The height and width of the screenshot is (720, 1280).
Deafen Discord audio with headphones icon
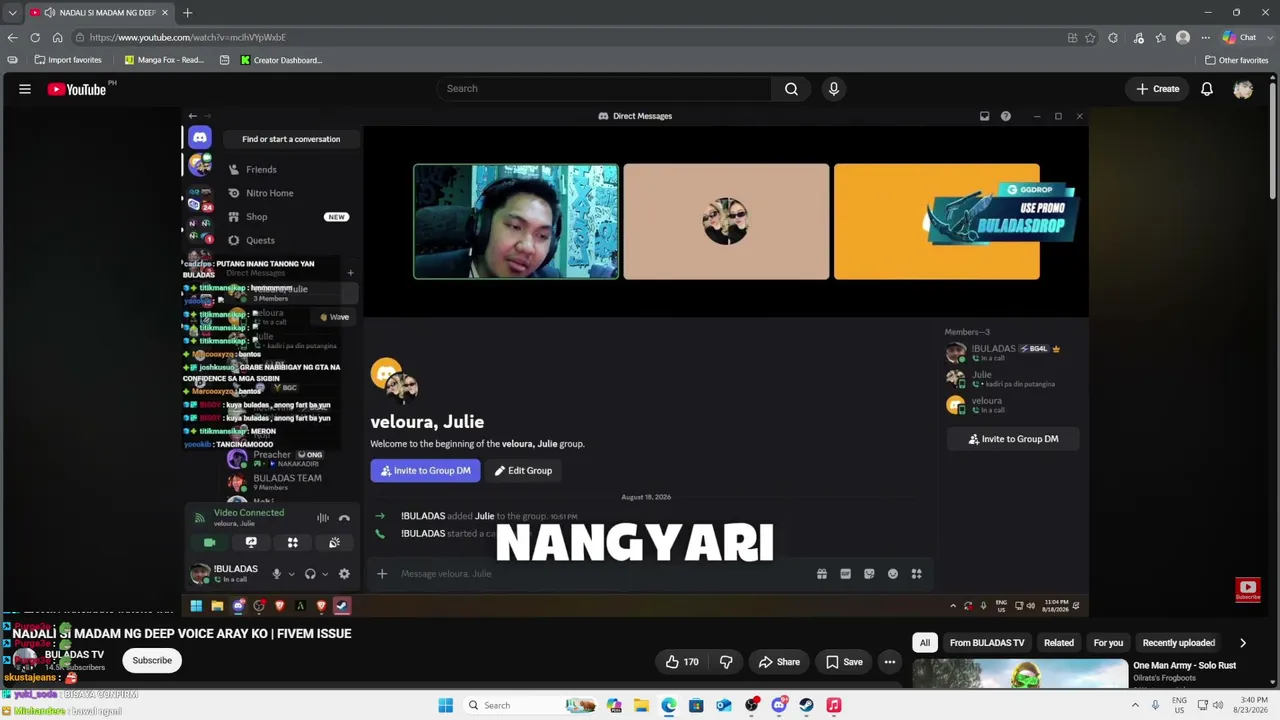[x=310, y=574]
